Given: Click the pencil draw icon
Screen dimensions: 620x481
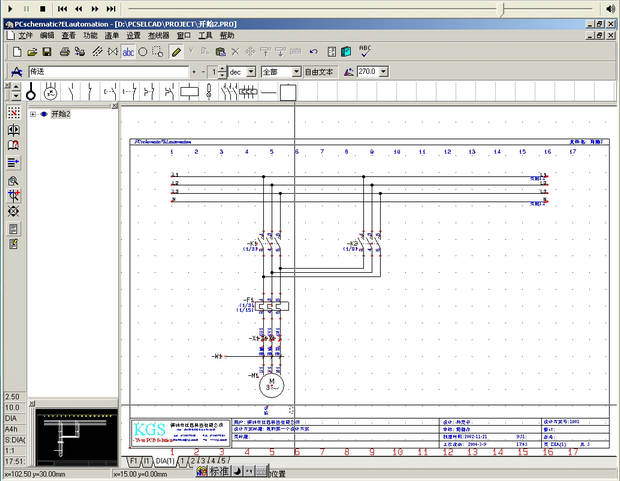Looking at the screenshot, I should pos(176,51).
